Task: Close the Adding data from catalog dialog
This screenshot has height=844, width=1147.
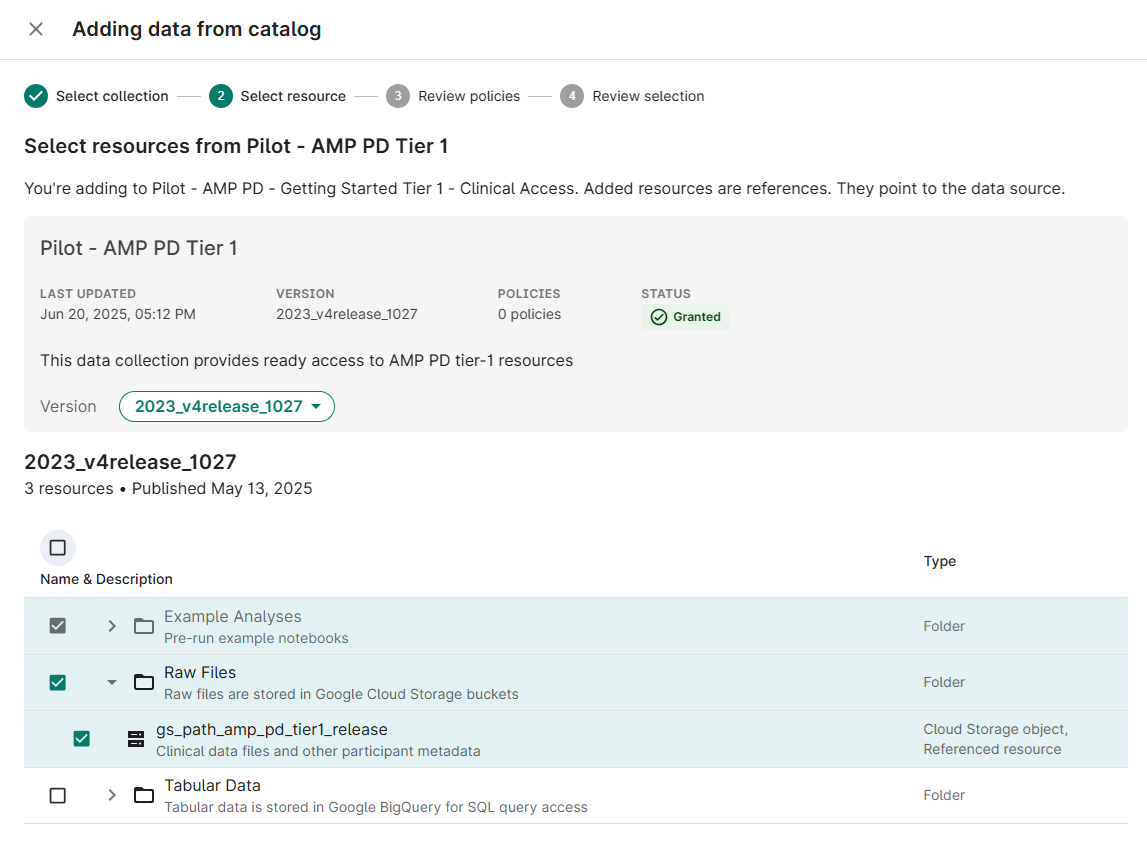Action: [36, 29]
